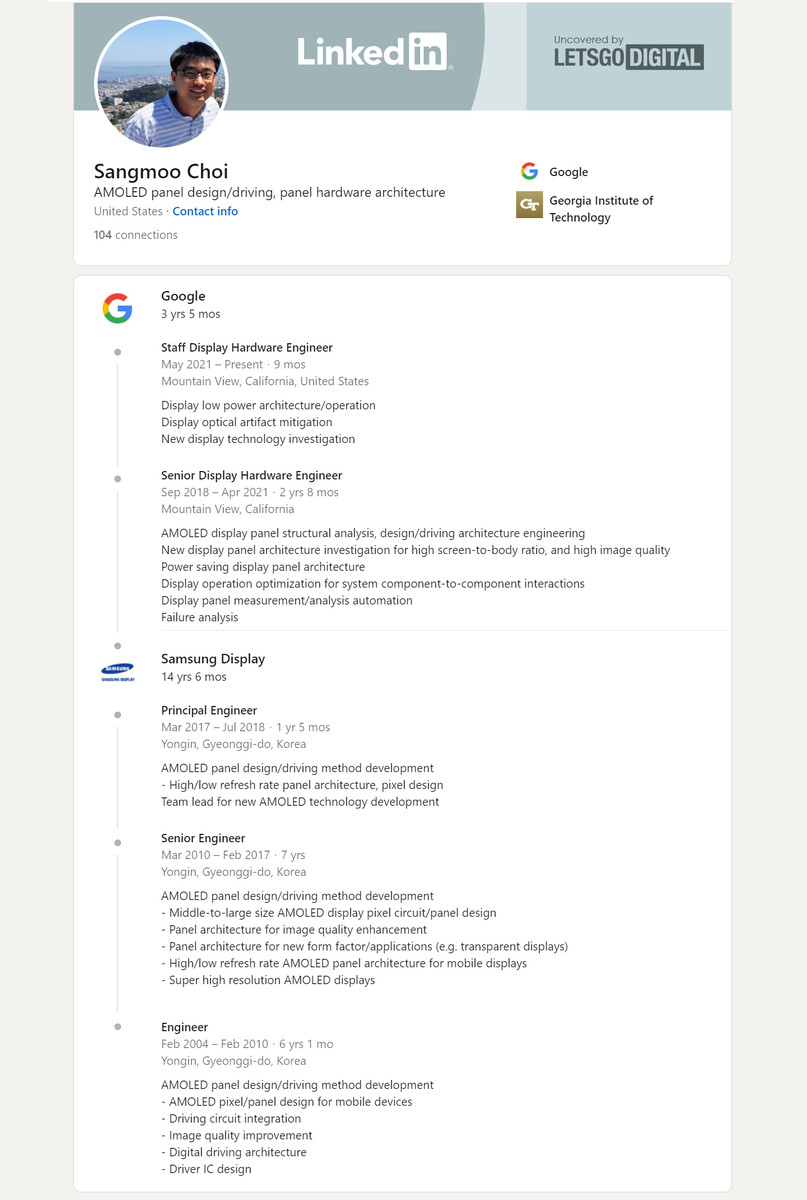Click the Samsung Display company logo
The height and width of the screenshot is (1200, 807).
(117, 672)
